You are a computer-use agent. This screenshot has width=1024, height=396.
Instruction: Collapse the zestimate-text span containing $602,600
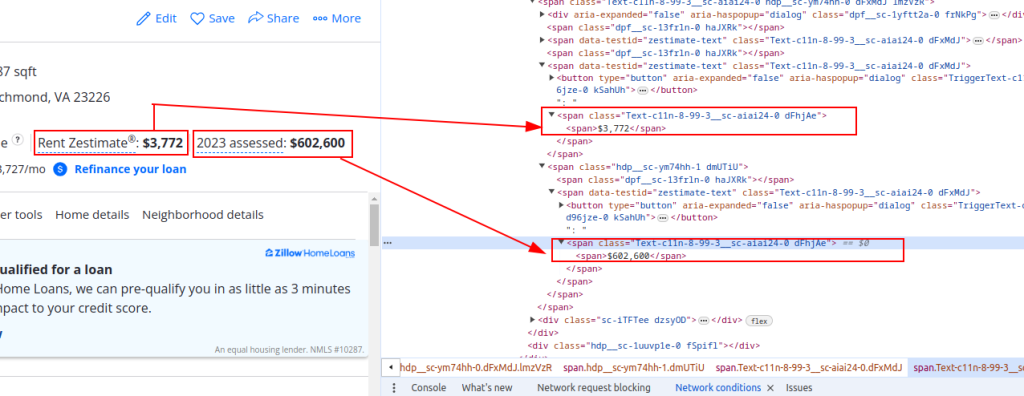click(x=552, y=192)
